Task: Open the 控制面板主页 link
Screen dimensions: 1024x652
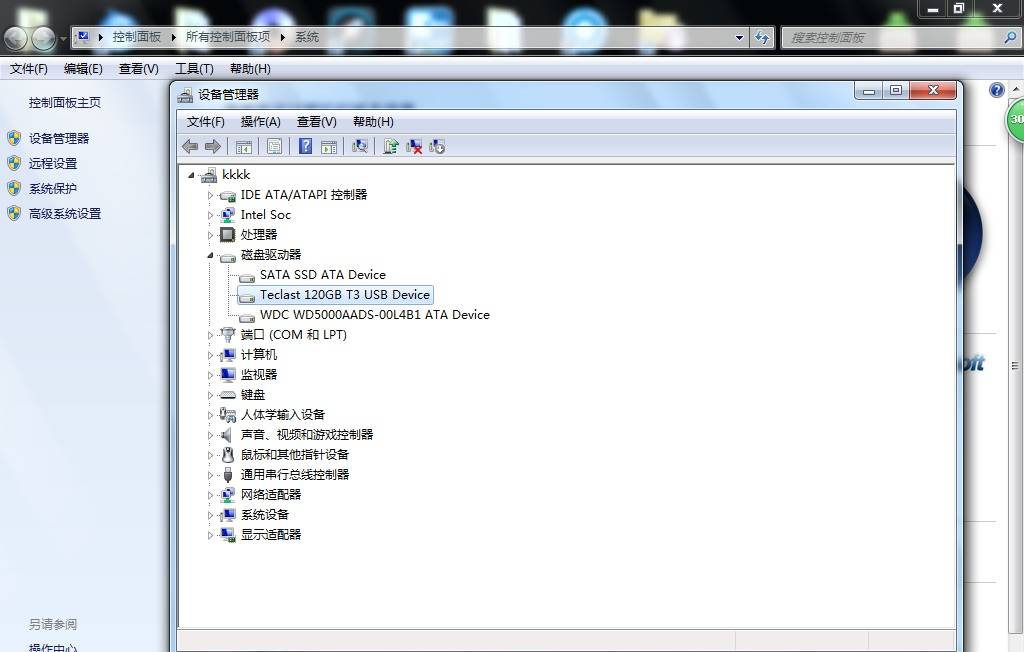Action: point(65,103)
